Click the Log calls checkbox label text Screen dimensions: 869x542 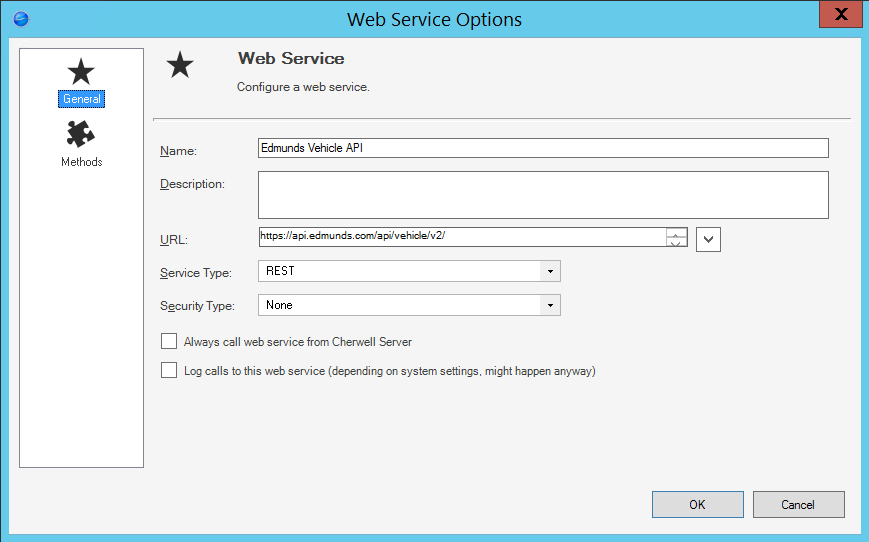[x=390, y=371]
